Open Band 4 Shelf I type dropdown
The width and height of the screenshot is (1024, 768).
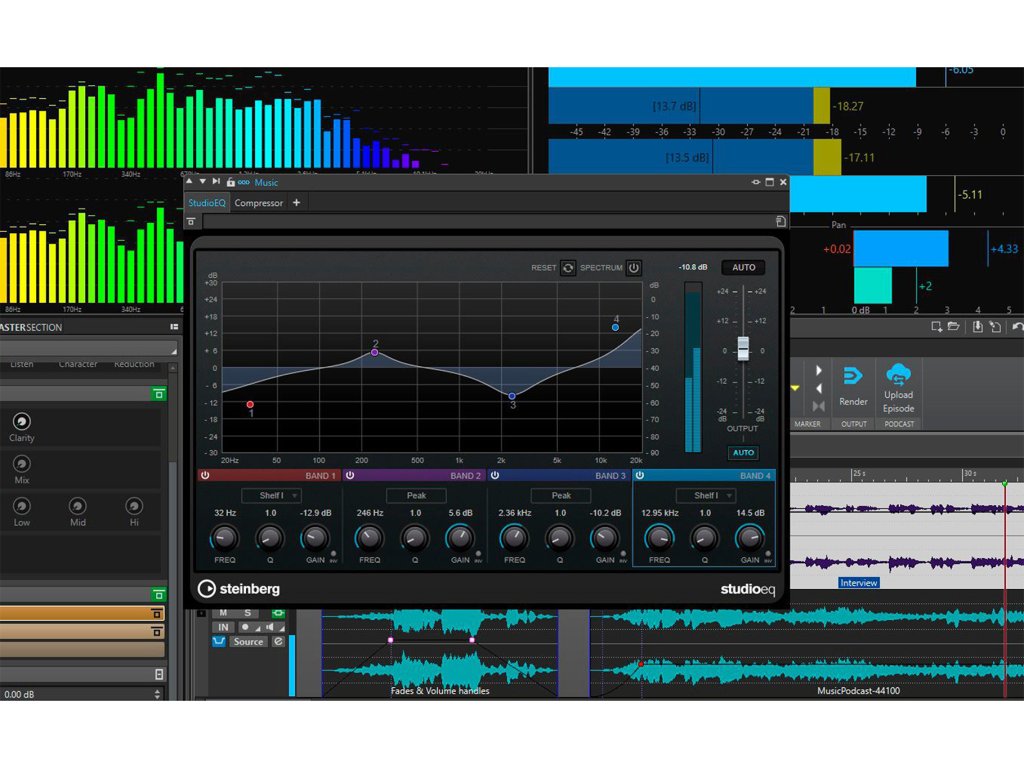[706, 496]
